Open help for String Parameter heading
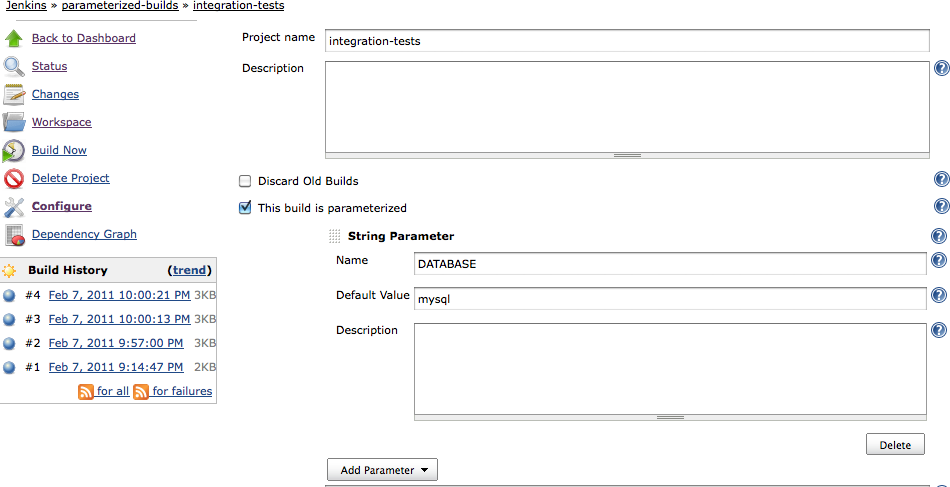Screen dimensions: 950x487 click(938, 236)
